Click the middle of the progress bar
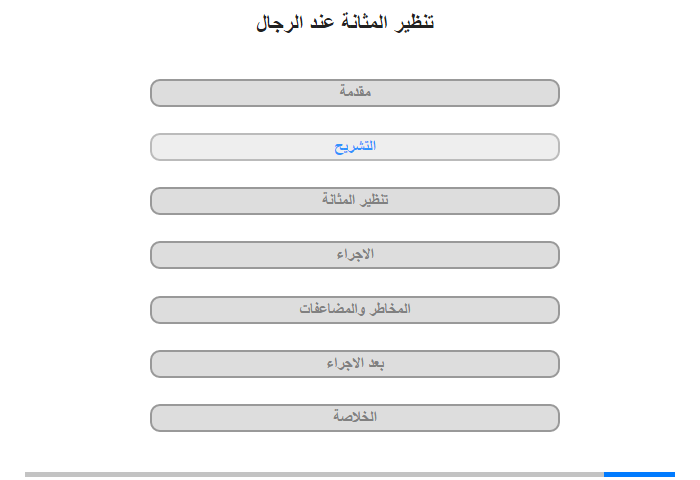700x480 pixels. point(350,474)
